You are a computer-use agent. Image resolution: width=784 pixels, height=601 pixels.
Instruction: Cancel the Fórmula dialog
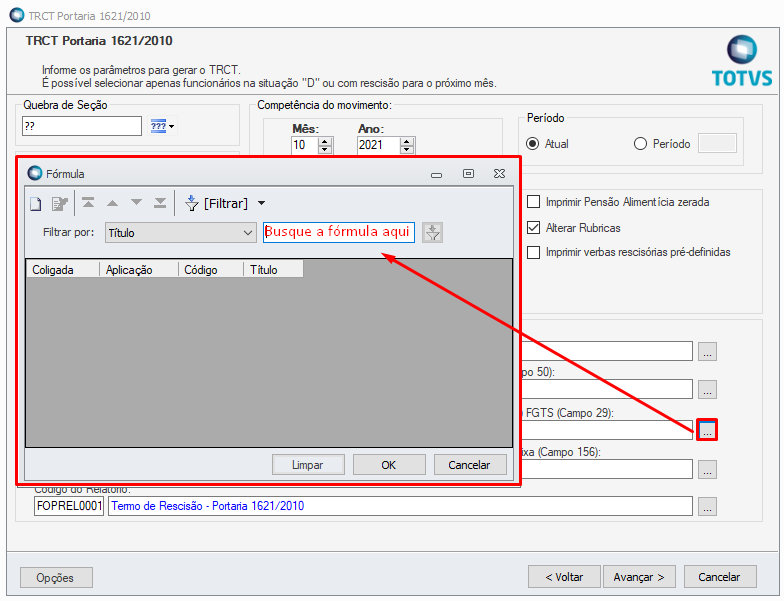point(470,464)
